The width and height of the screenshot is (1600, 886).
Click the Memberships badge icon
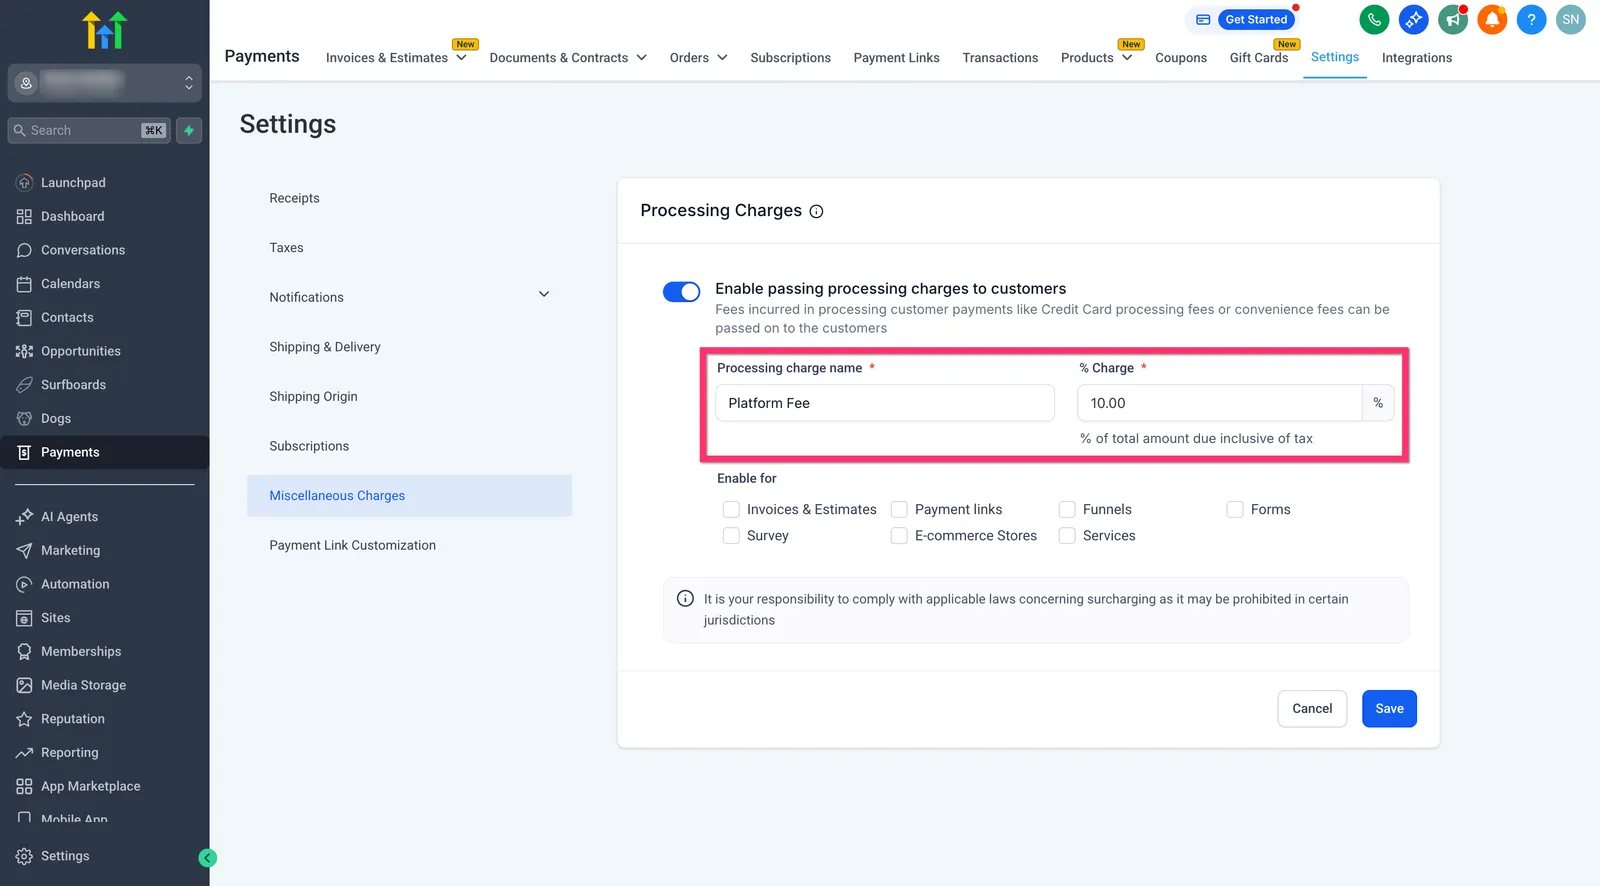click(x=24, y=652)
